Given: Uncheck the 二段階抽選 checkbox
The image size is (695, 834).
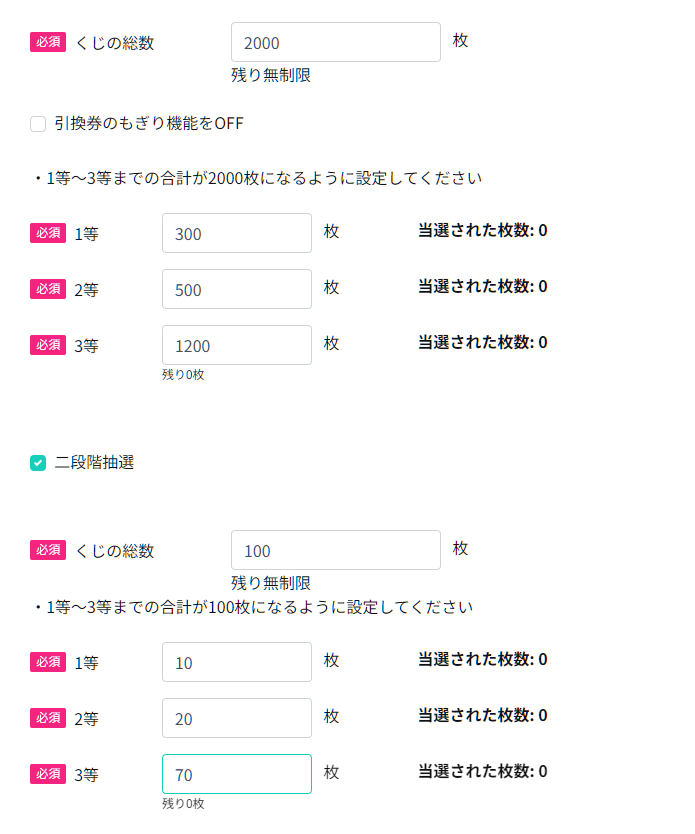Looking at the screenshot, I should (x=38, y=463).
